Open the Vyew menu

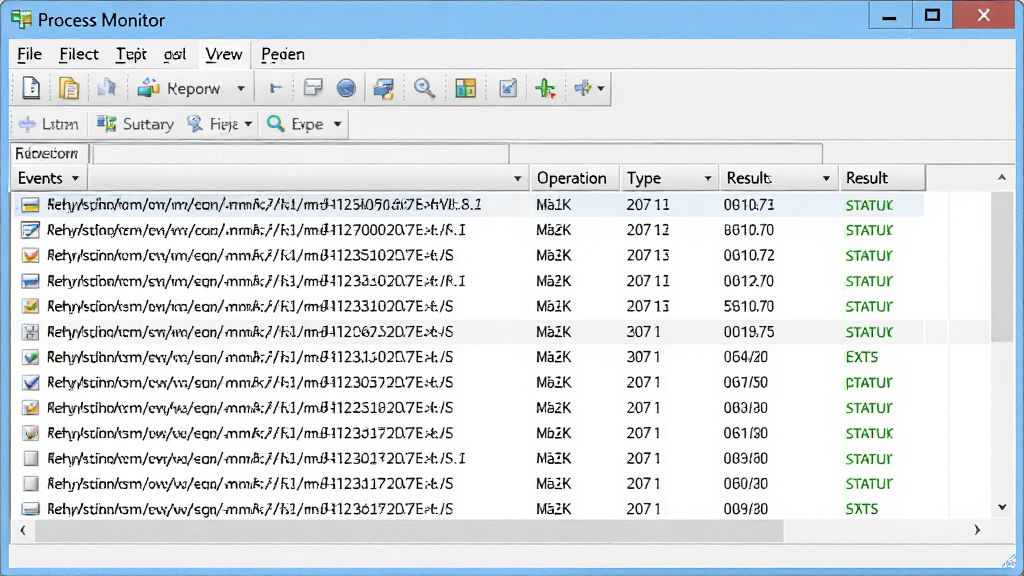224,54
